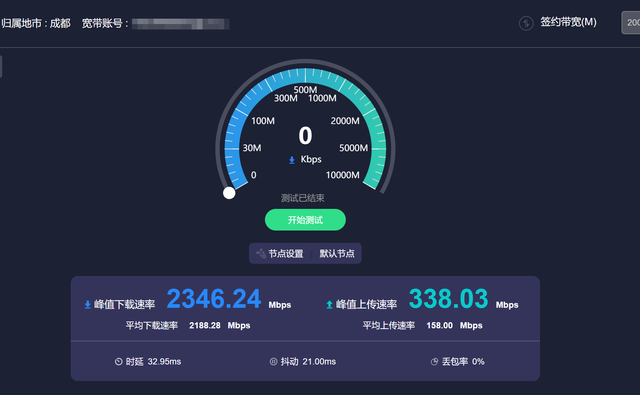640x395 pixels.
Task: Click the blurred 宽带账号 value
Action: (180, 24)
